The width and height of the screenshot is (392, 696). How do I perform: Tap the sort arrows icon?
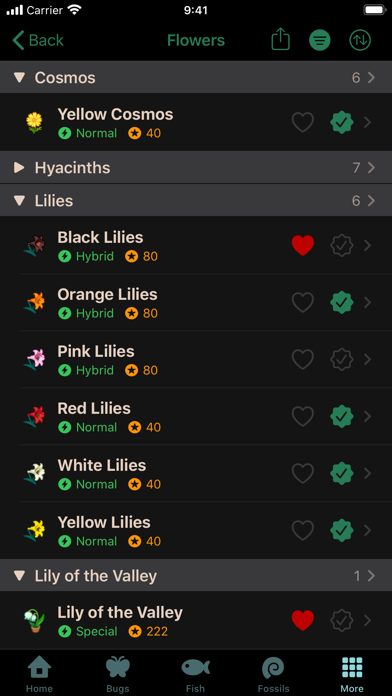click(360, 40)
